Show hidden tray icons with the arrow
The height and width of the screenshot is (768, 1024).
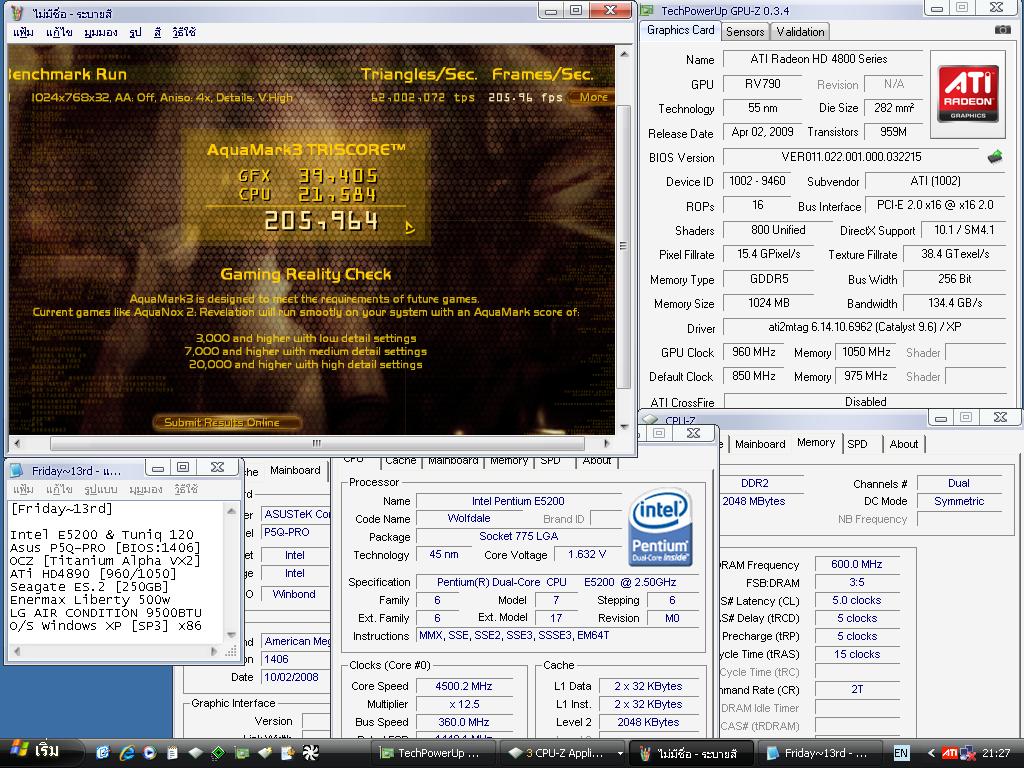[x=931, y=753]
